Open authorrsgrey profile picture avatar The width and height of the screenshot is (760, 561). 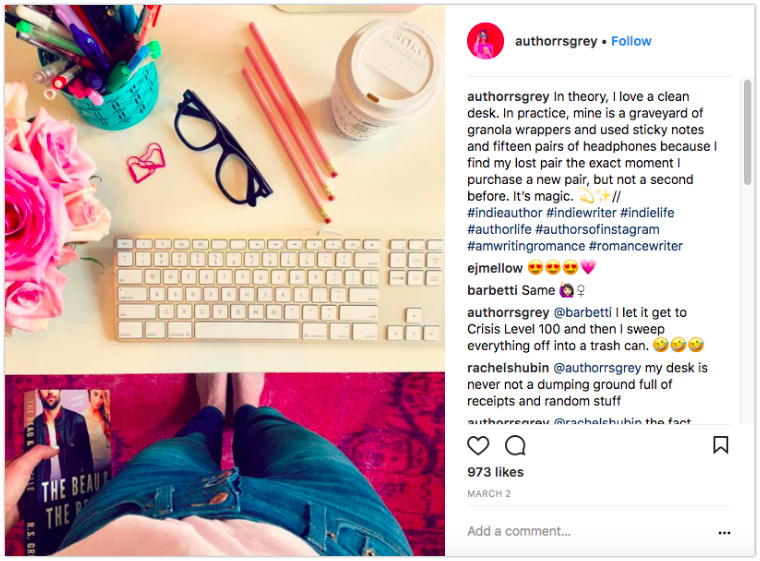pos(485,41)
